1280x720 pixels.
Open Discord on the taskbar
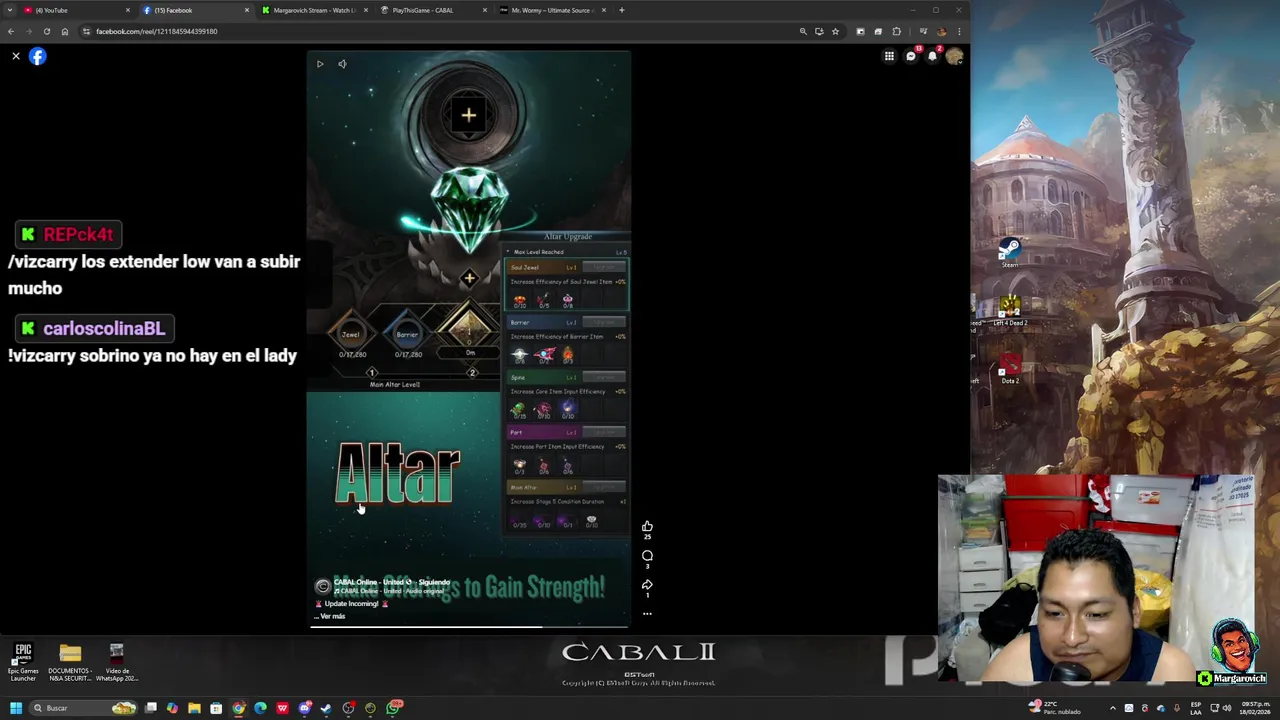click(x=304, y=708)
